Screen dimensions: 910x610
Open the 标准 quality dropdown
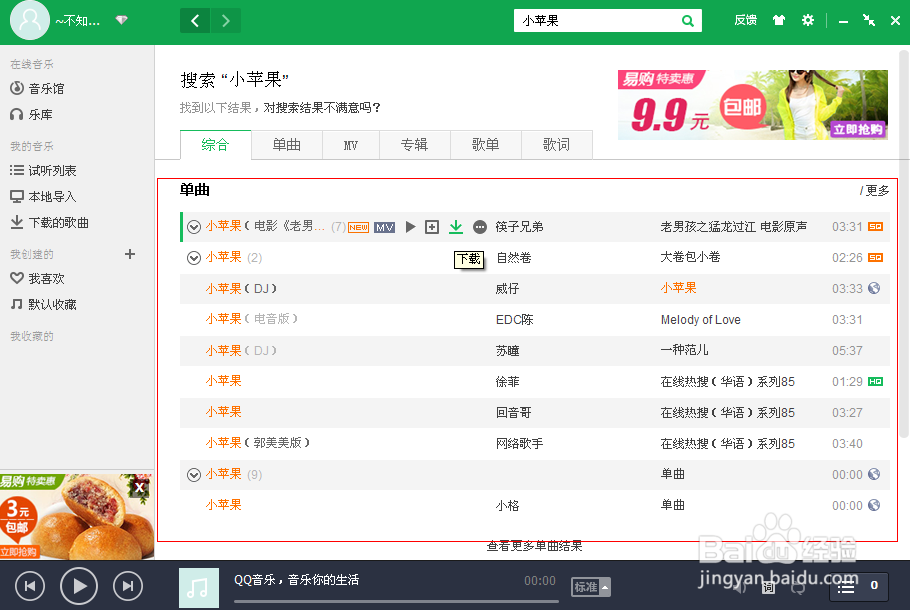591,587
